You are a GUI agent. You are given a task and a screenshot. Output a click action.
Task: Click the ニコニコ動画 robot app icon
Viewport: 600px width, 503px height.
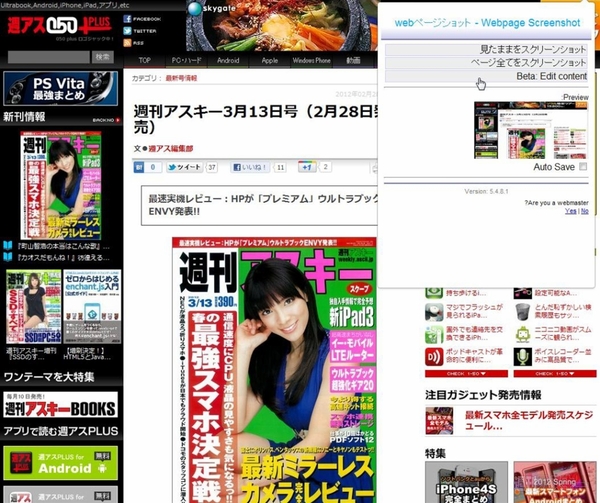523,334
